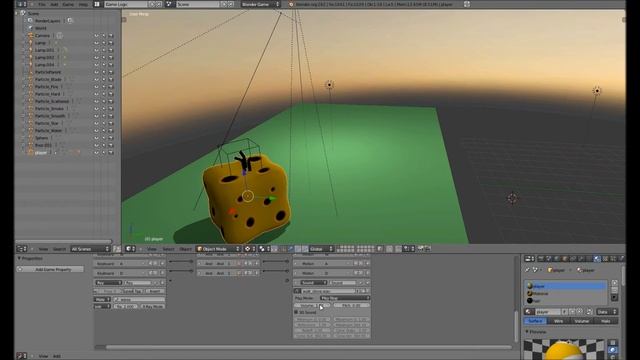Screen dimensions: 640x360
Task: Open the Game menu in the top bar
Action: pyautogui.click(x=68, y=4)
